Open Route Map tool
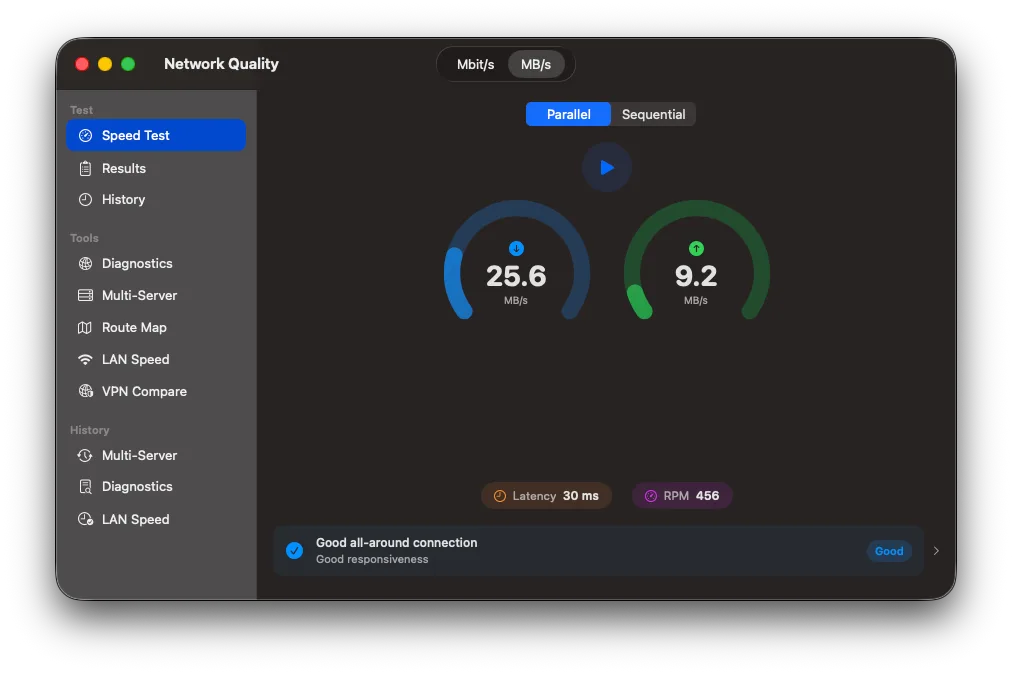1012x674 pixels. point(156,327)
